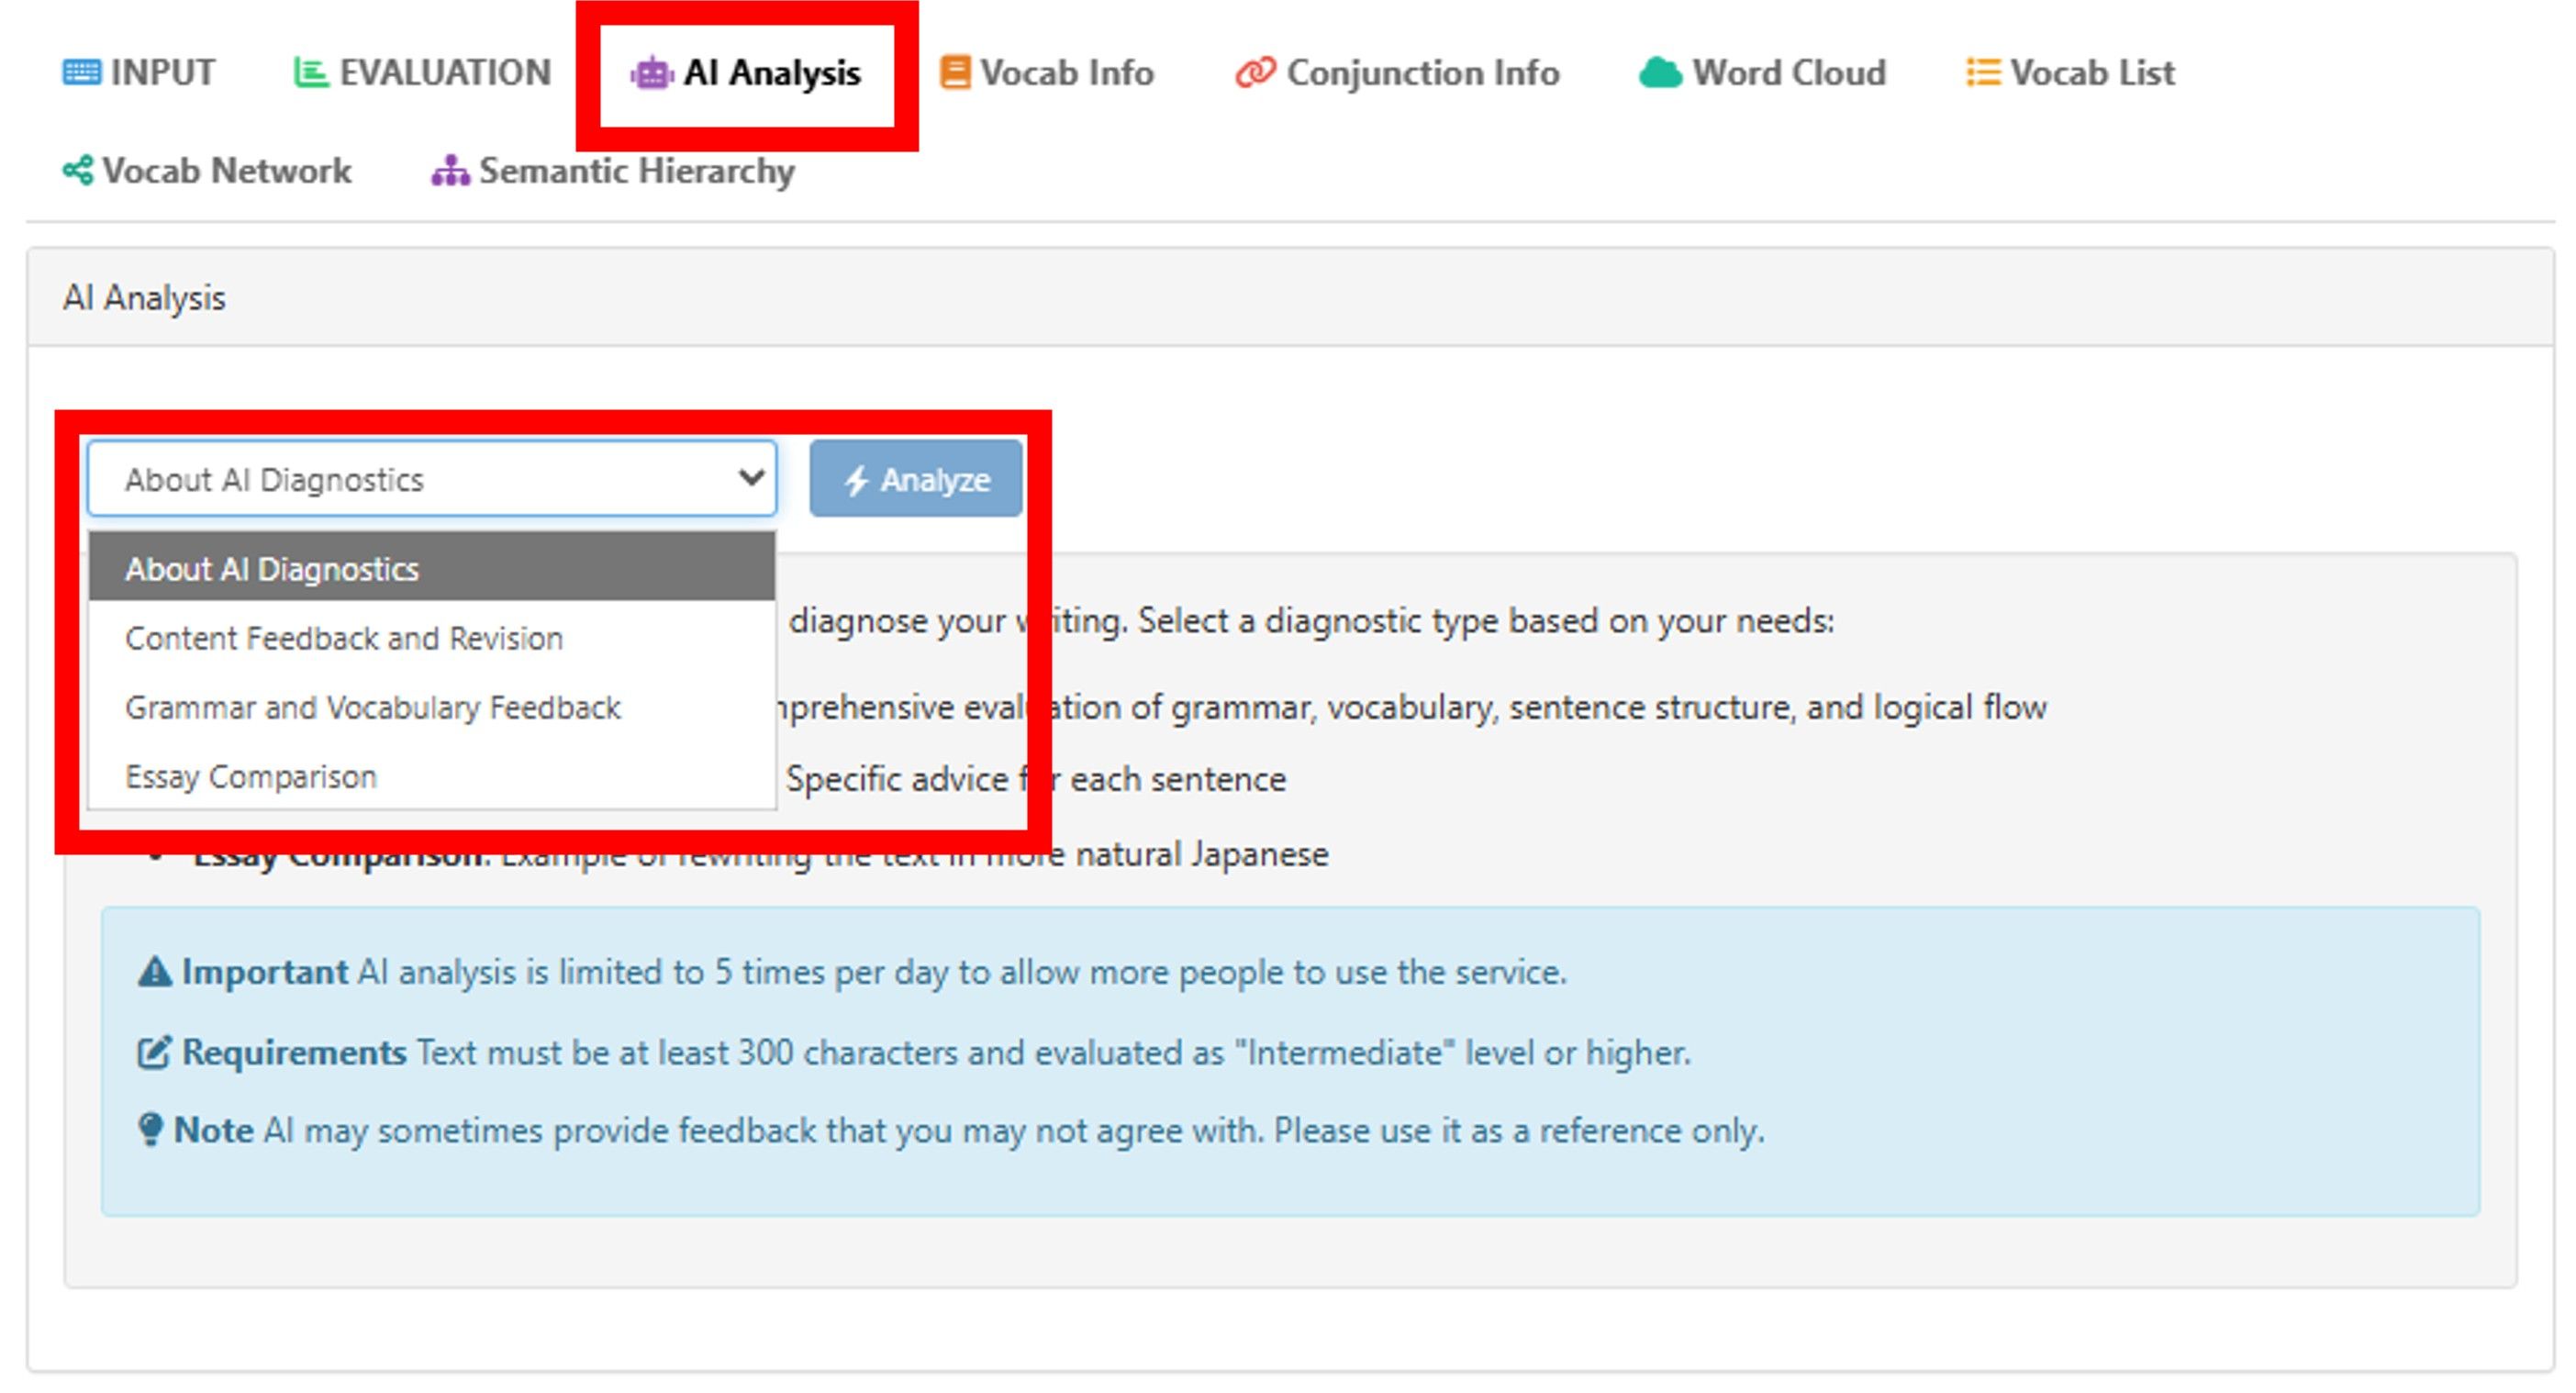This screenshot has height=1393, width=2576.
Task: Click the share-nodes icon for Vocab Network
Action: tap(78, 171)
